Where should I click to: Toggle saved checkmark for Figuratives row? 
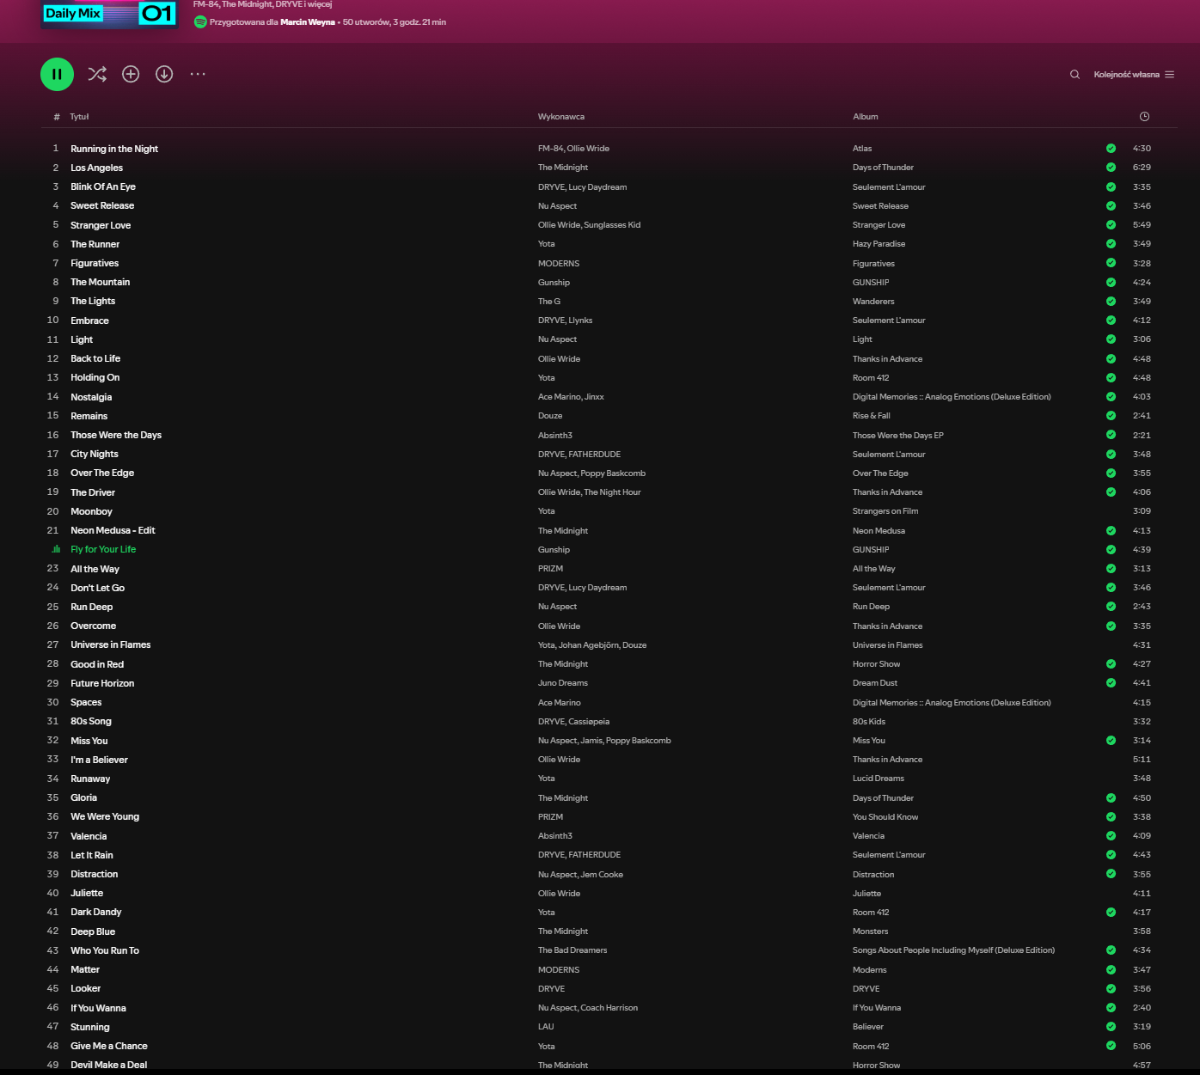click(1111, 263)
